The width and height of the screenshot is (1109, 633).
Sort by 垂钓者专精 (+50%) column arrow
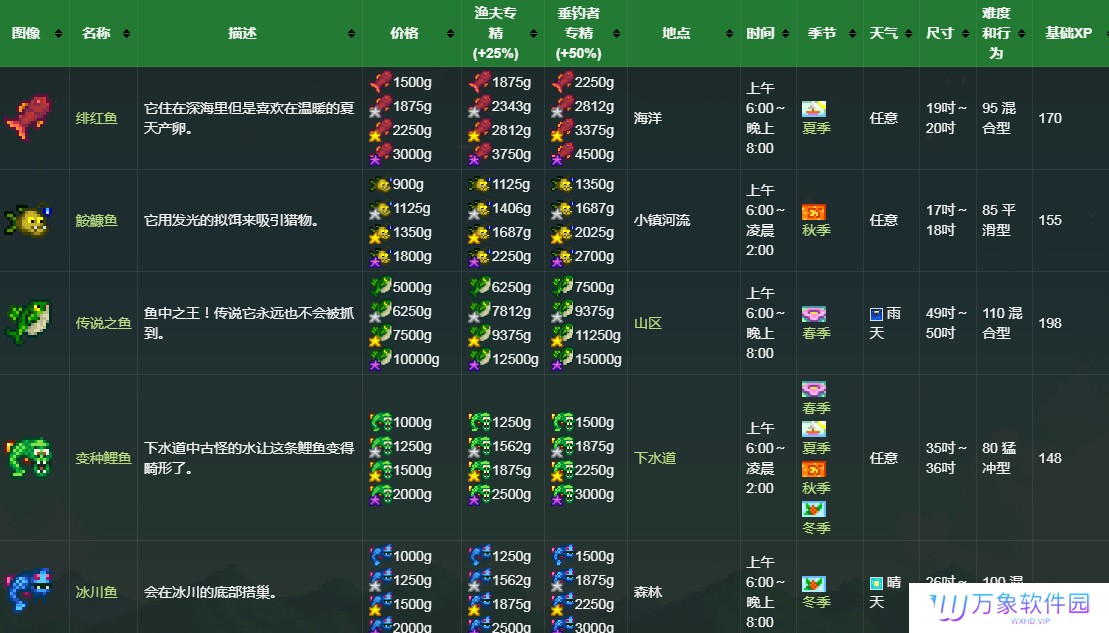click(617, 33)
